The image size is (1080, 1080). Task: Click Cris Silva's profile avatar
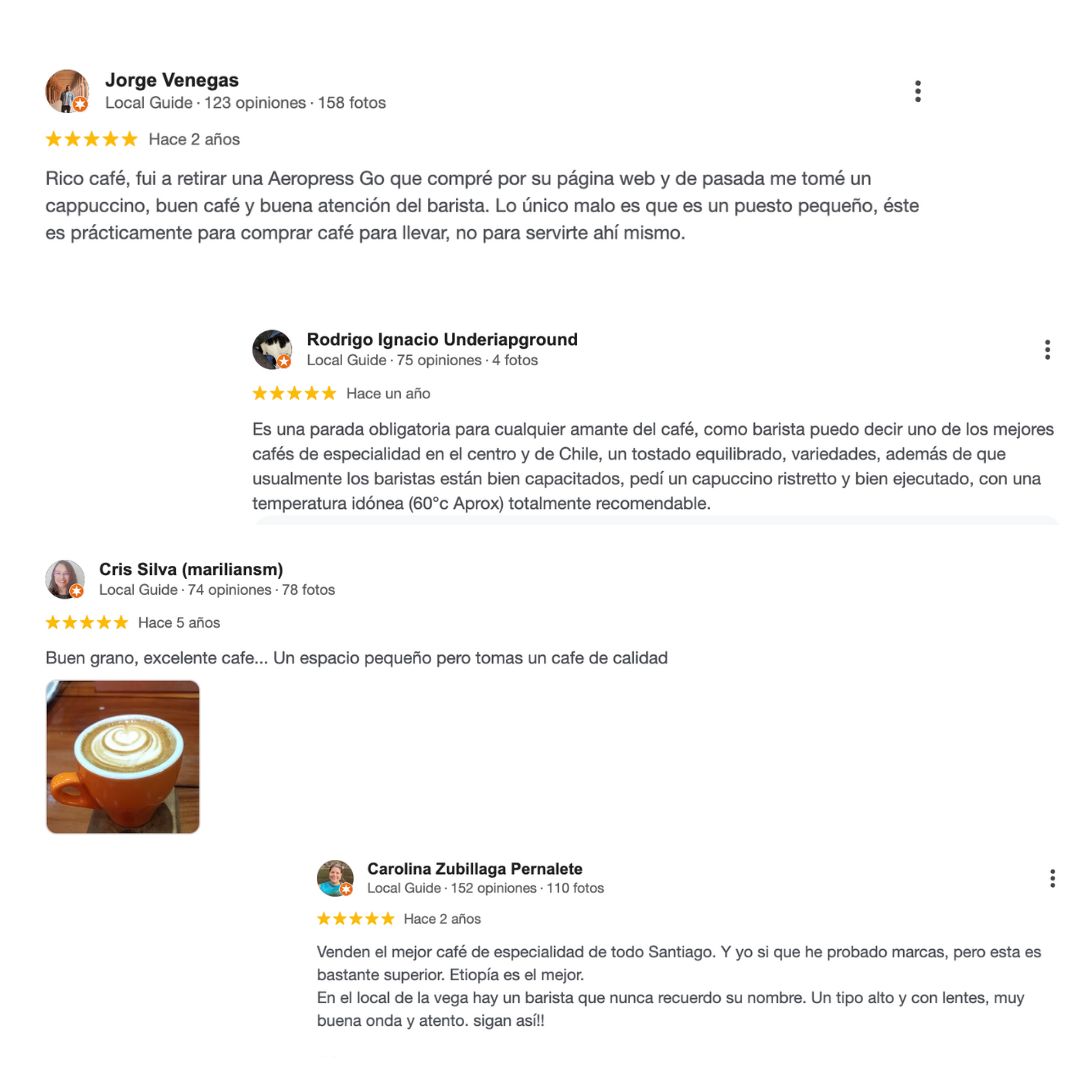coord(65,579)
